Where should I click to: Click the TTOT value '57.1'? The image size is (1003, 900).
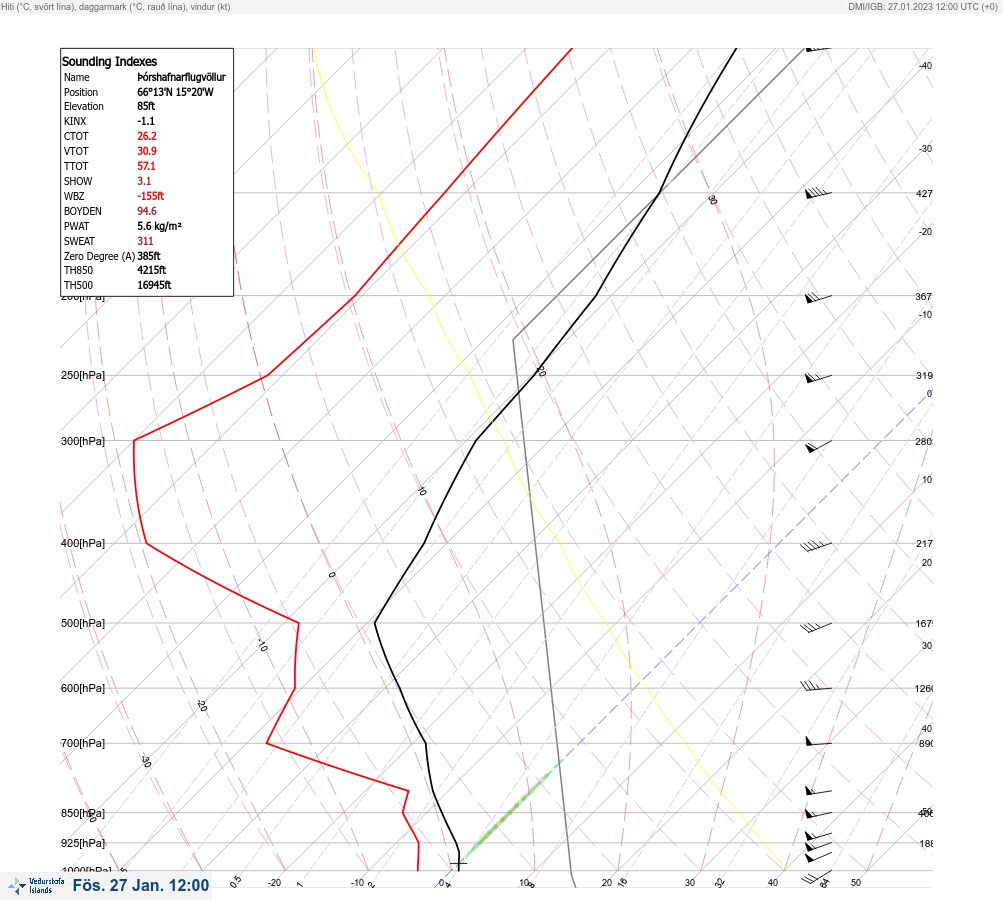[146, 166]
